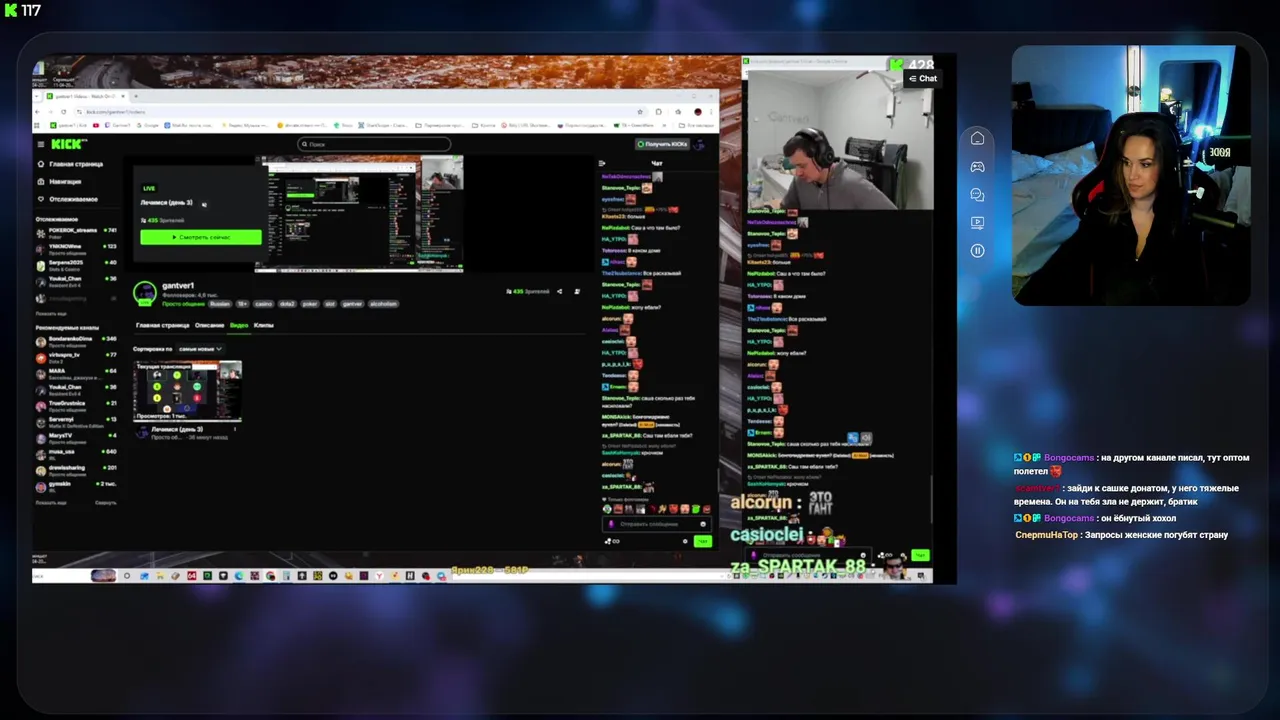Expand Показать еще under recommended channels
Viewport: 1280px width, 720px height.
[x=51, y=503]
